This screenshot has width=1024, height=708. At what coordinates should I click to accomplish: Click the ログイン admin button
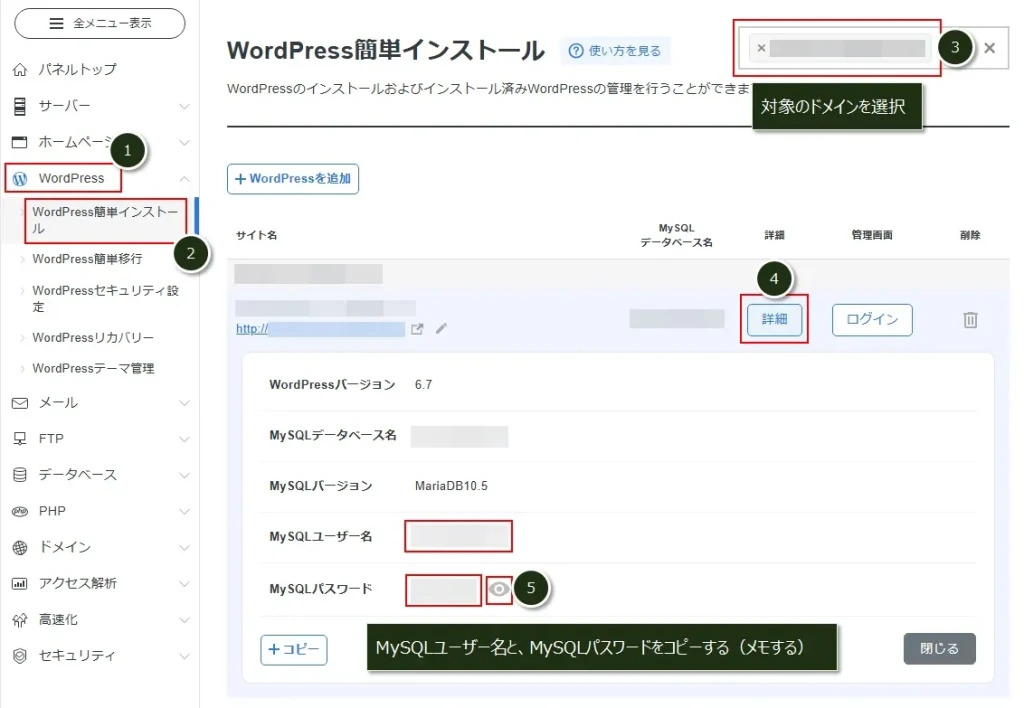(x=872, y=320)
